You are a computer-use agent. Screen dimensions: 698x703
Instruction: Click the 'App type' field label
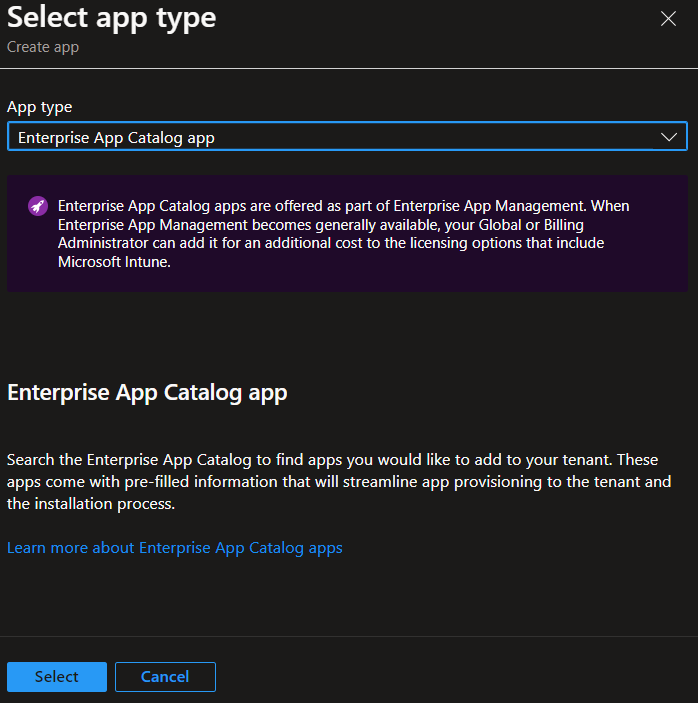coord(39,107)
